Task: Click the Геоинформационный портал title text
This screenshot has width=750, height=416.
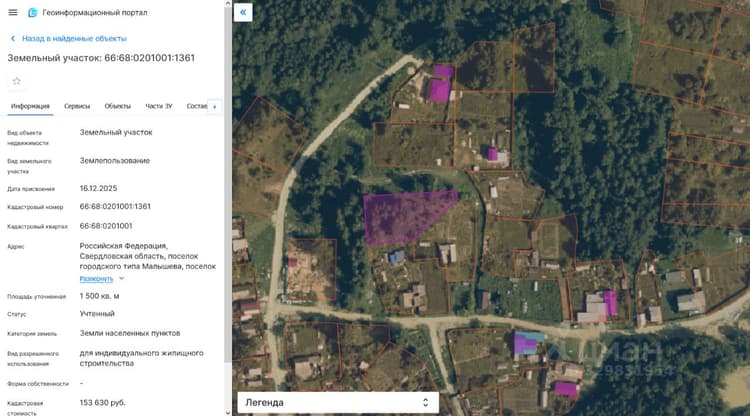Action: click(95, 12)
